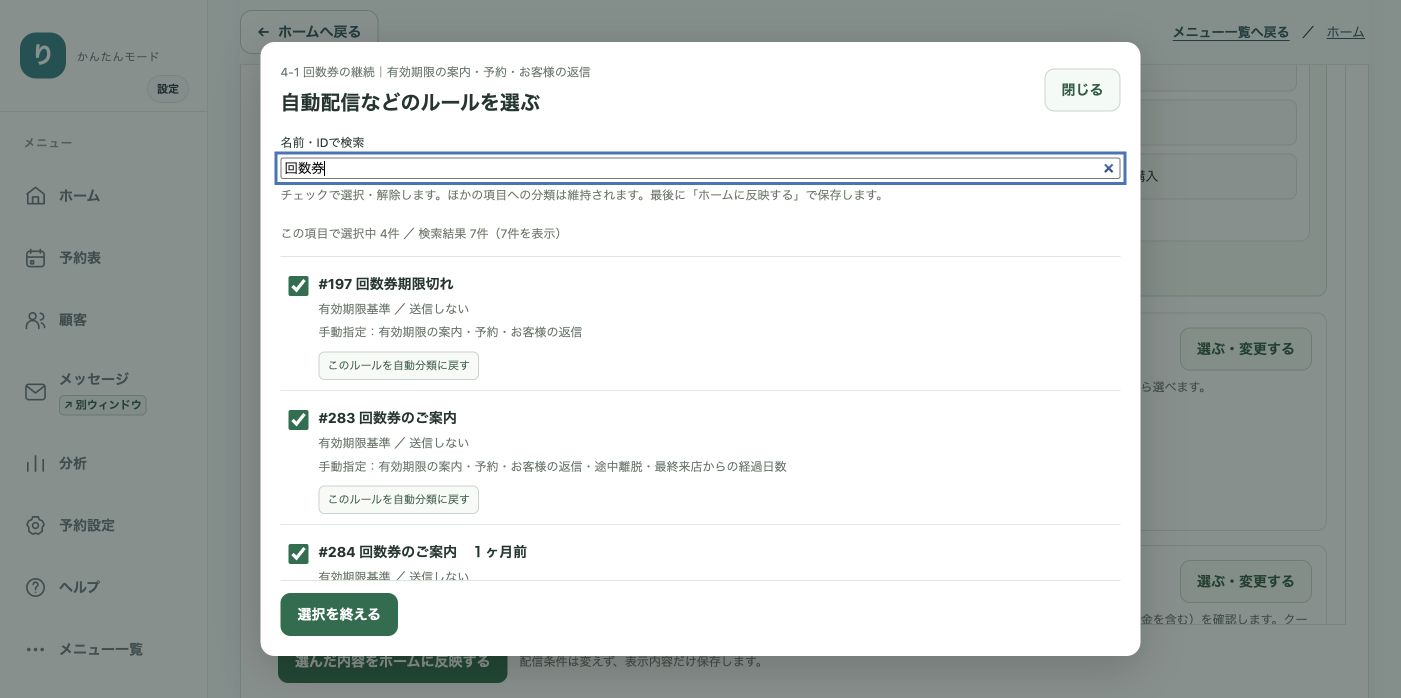Click the three dots icon for メニュー一覧
Viewport: 1401px width, 698px height.
click(x=35, y=649)
